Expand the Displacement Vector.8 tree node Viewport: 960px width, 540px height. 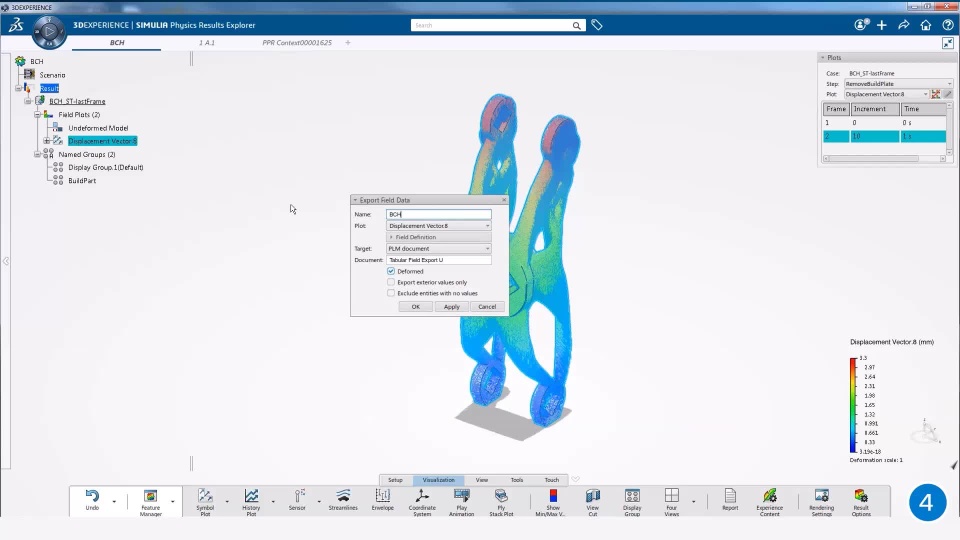[47, 141]
